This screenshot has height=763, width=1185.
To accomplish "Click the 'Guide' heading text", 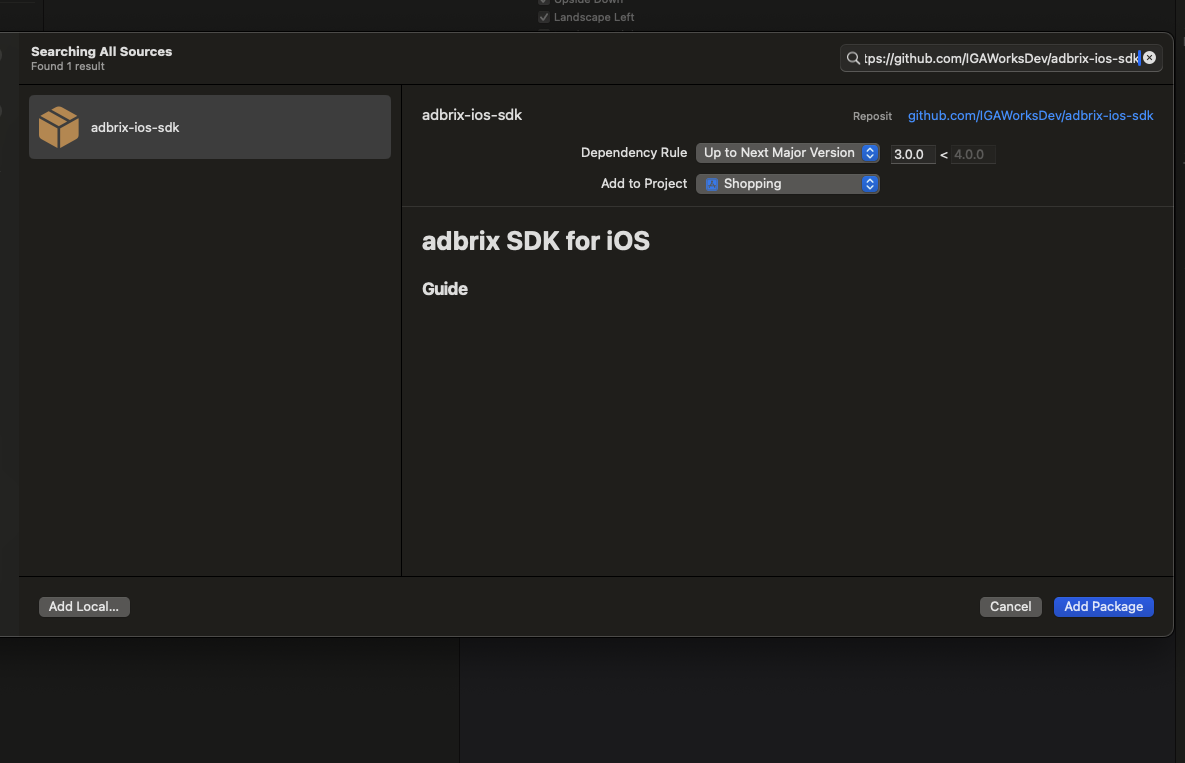I will point(444,289).
